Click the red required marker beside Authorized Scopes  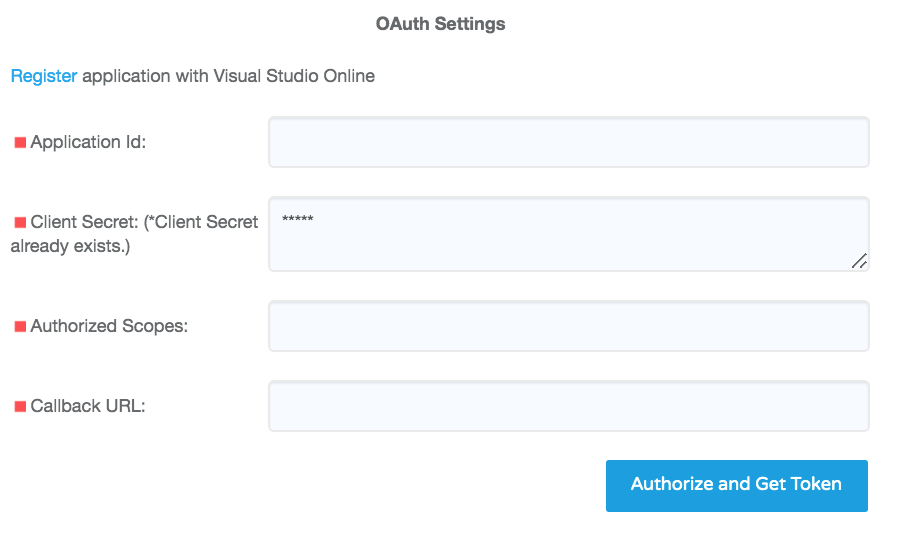pos(20,327)
